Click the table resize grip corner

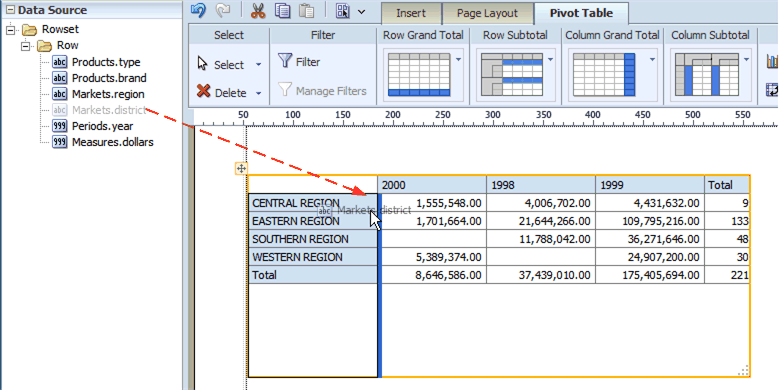pos(743,370)
